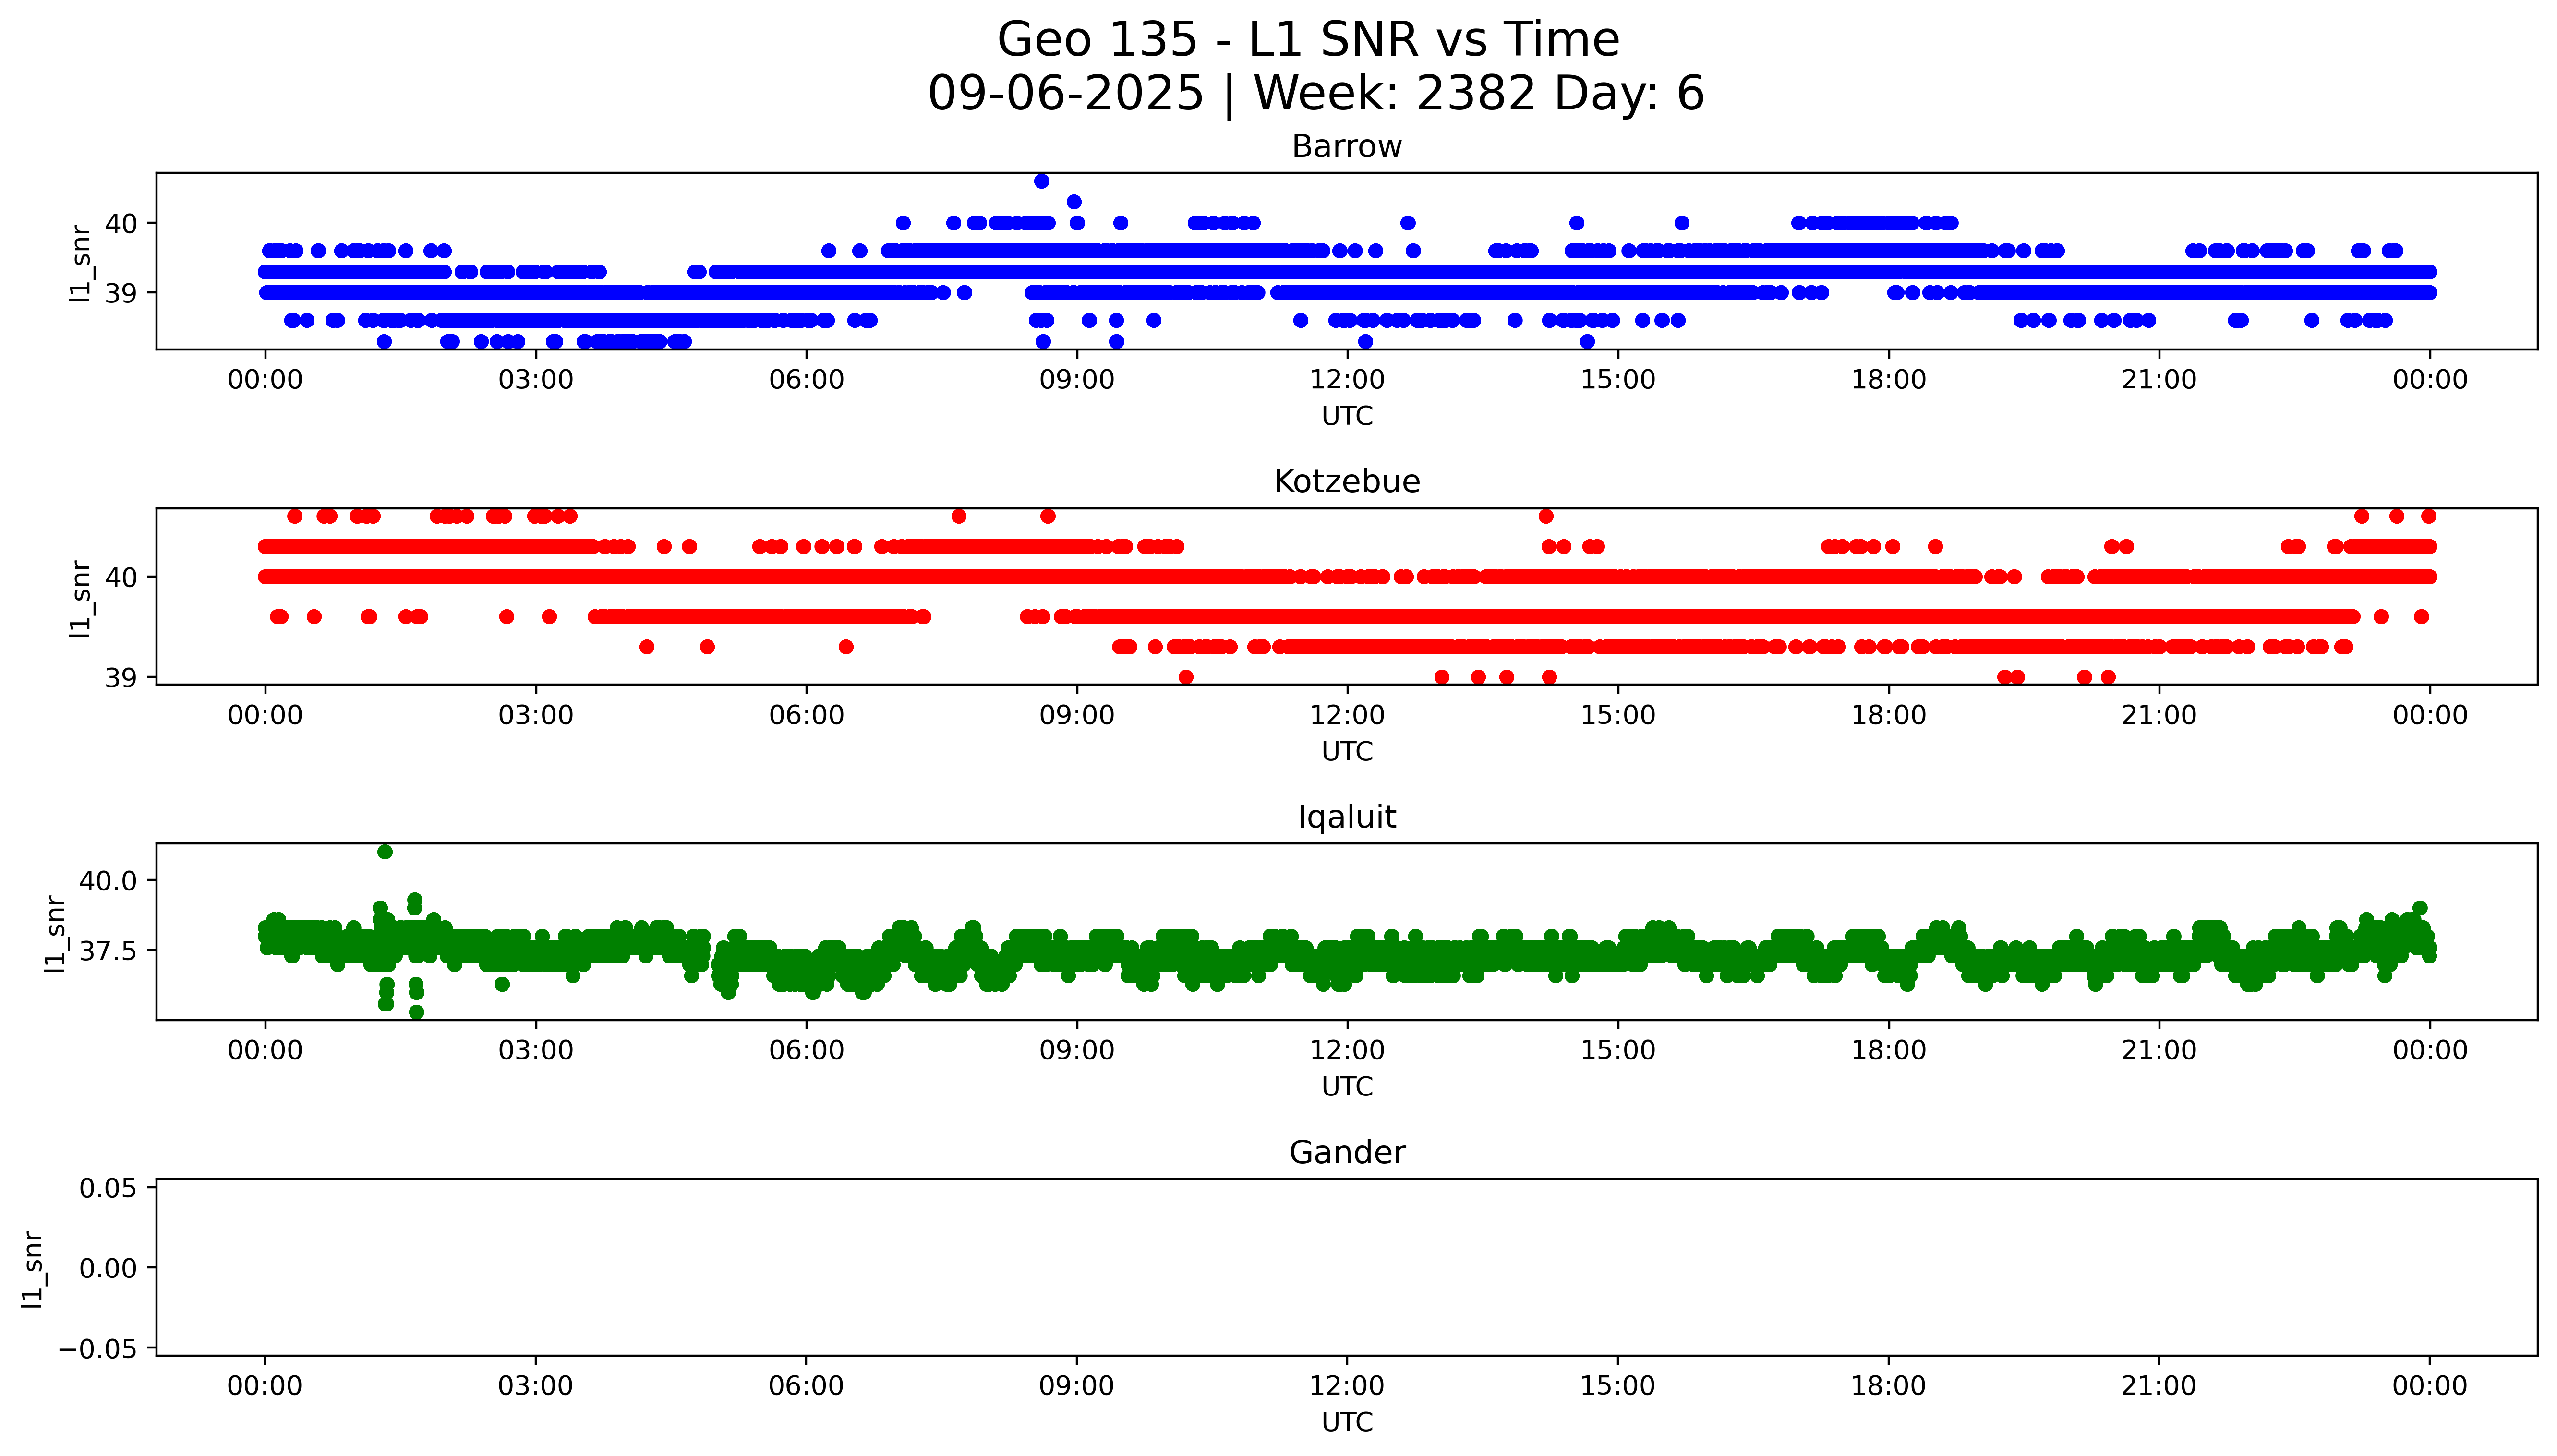Click the 37.5 y-tick label on Iqaluit plot
This screenshot has height=1456, width=2557.
pyautogui.click(x=109, y=951)
